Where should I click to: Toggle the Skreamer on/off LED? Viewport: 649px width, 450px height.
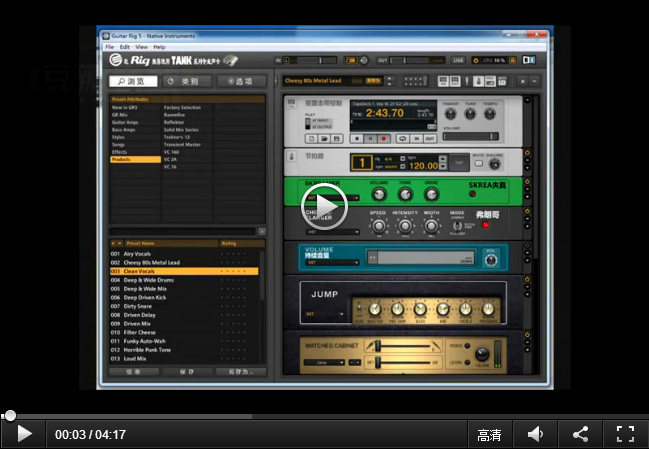(x=472, y=194)
